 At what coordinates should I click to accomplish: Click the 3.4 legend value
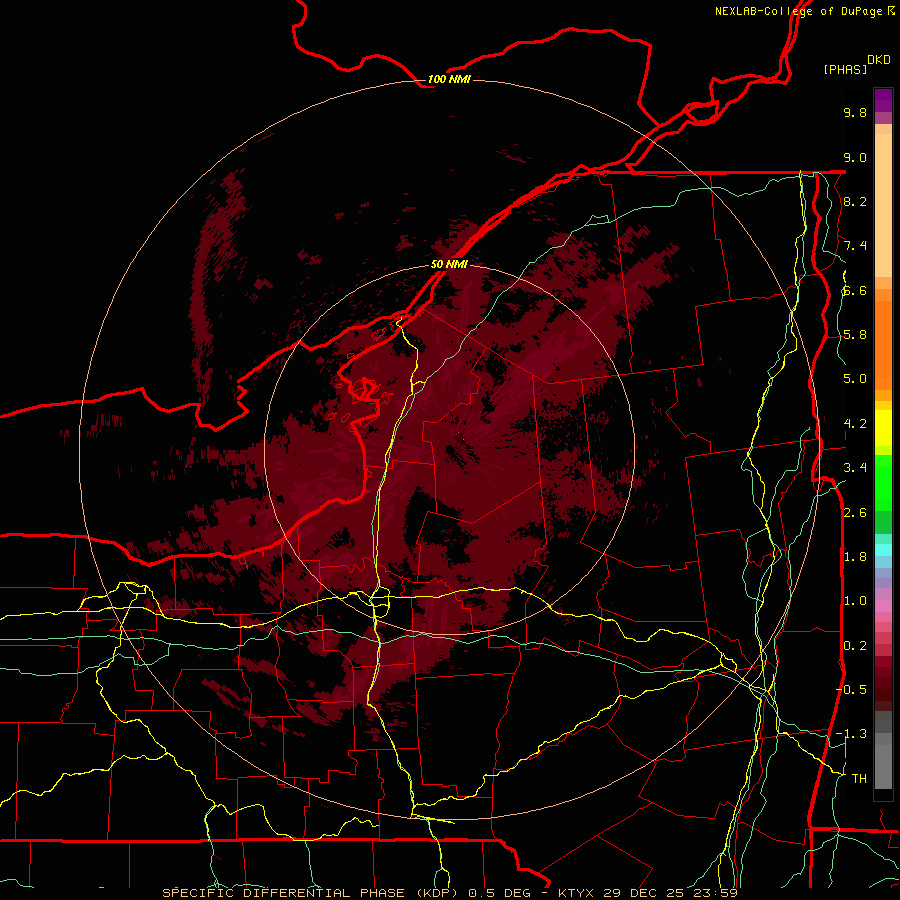click(x=855, y=468)
